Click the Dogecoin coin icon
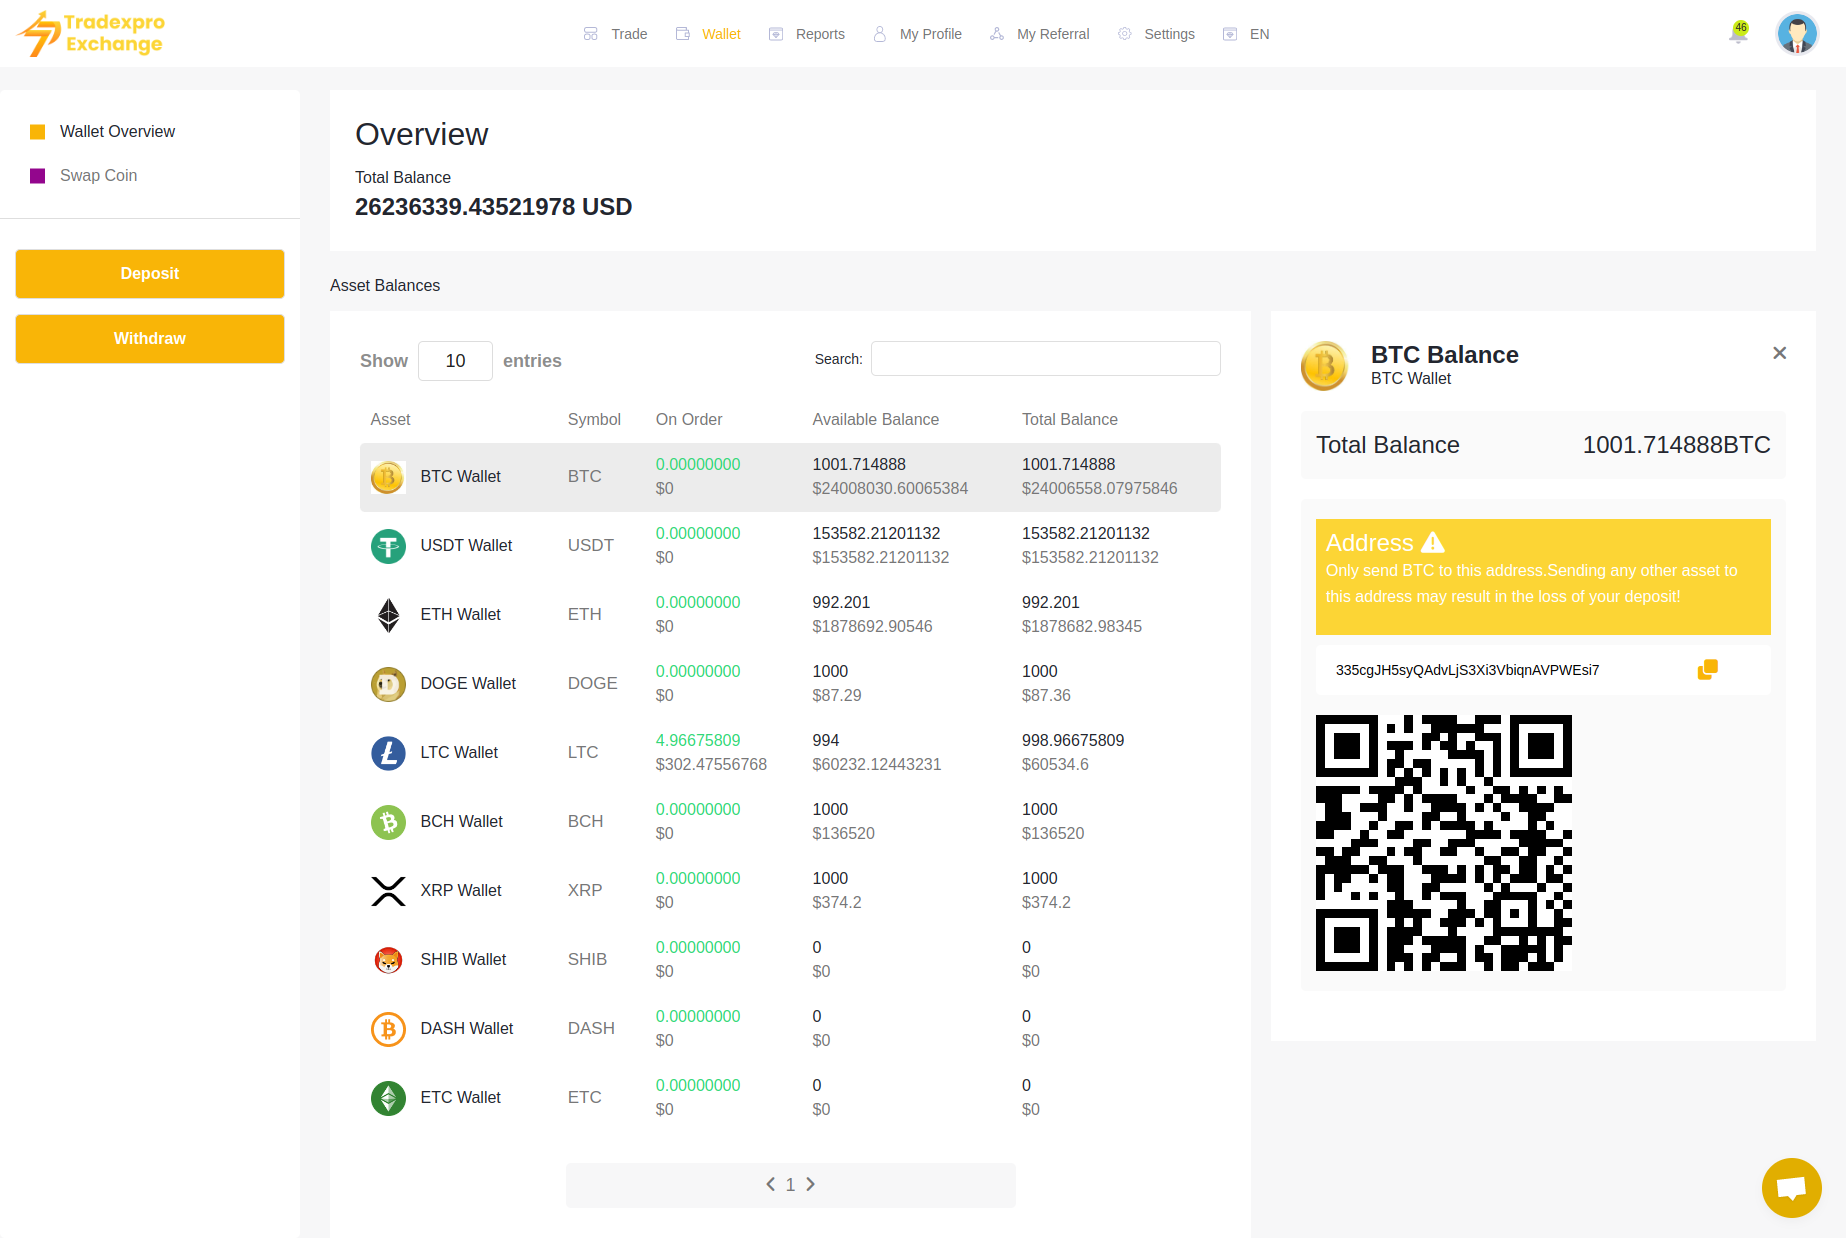Viewport: 1846px width, 1238px height. click(388, 684)
